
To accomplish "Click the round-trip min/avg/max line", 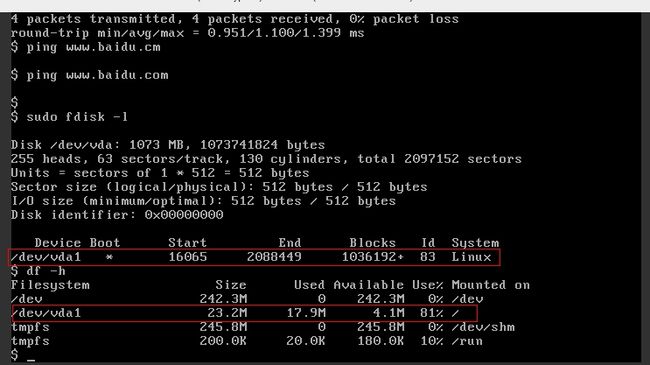I will [x=188, y=33].
